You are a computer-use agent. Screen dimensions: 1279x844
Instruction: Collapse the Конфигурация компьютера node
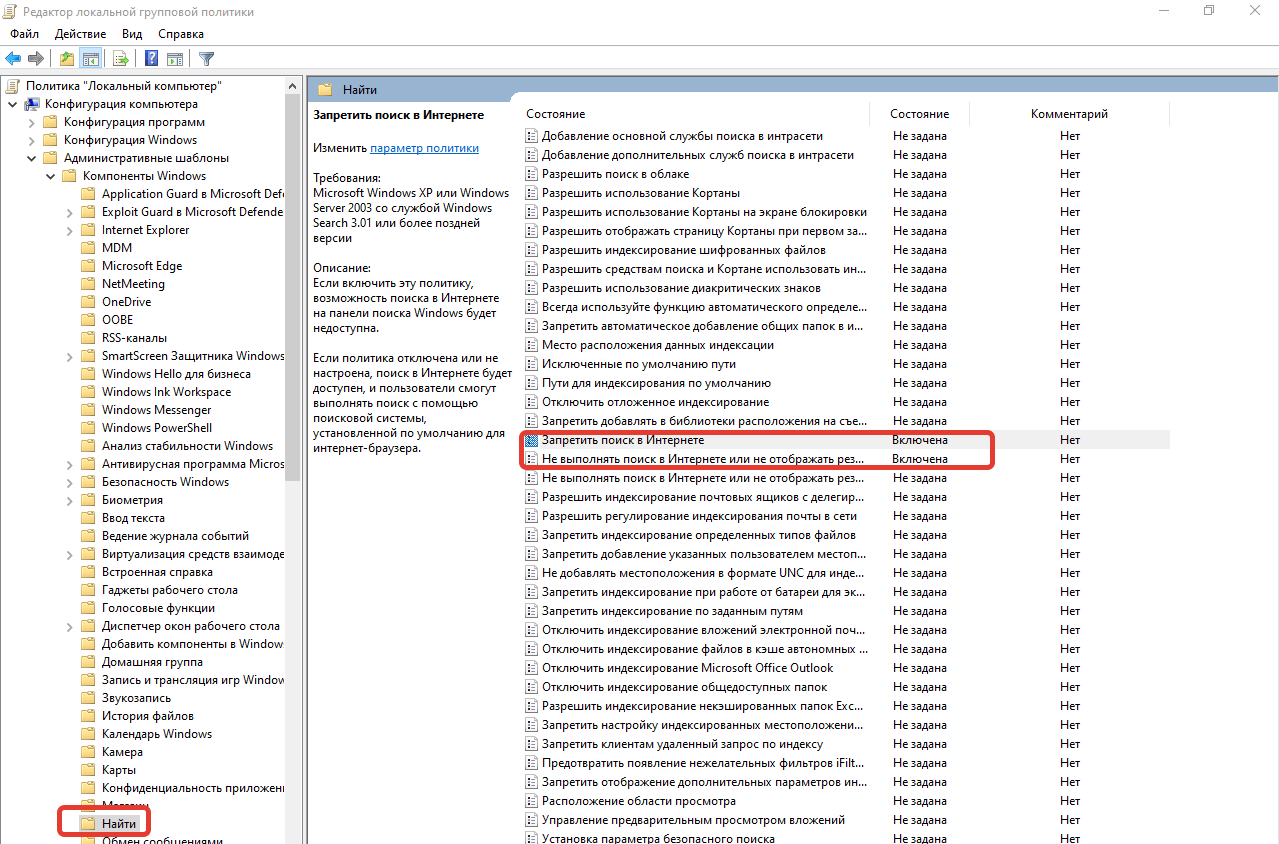pos(11,104)
